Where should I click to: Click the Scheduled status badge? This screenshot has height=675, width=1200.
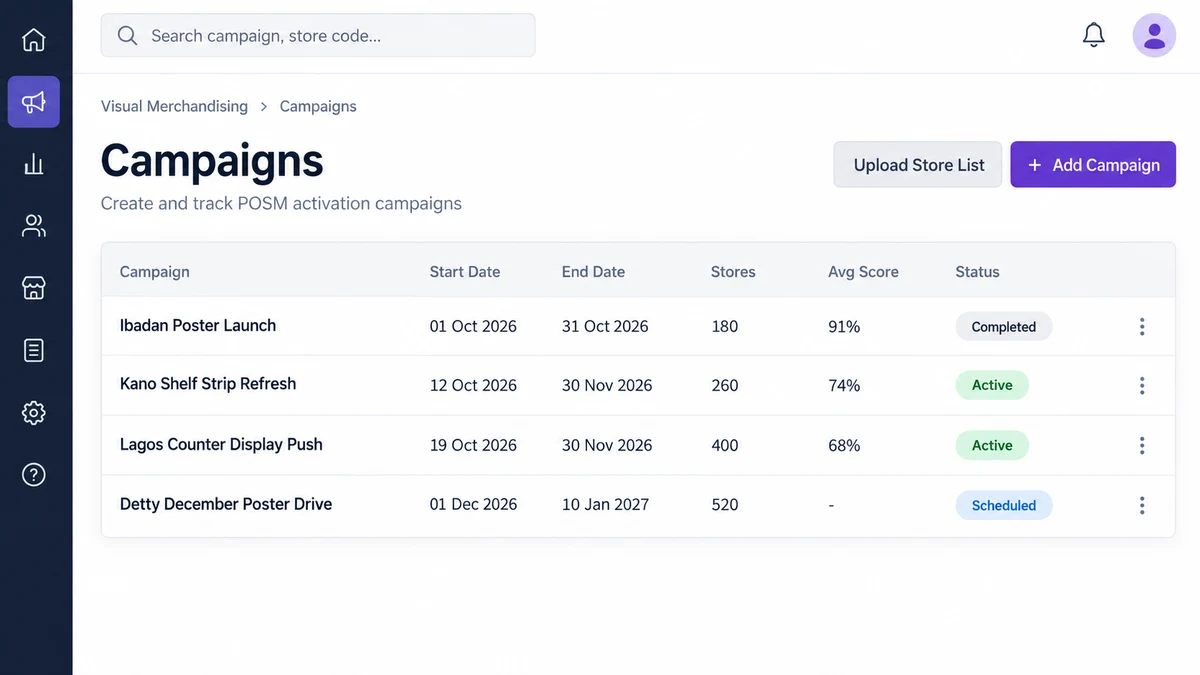pos(1003,505)
